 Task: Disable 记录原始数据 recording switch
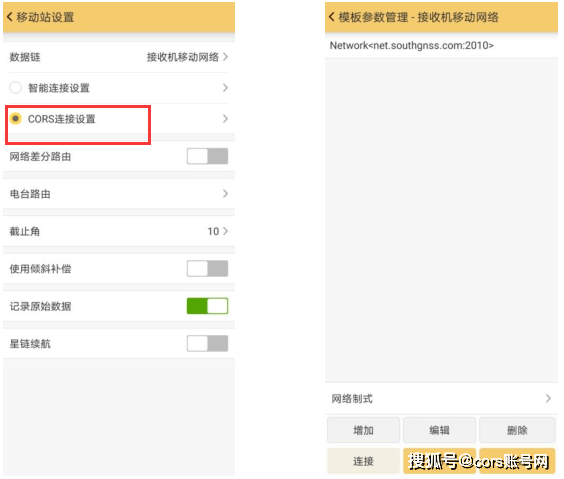[x=207, y=306]
